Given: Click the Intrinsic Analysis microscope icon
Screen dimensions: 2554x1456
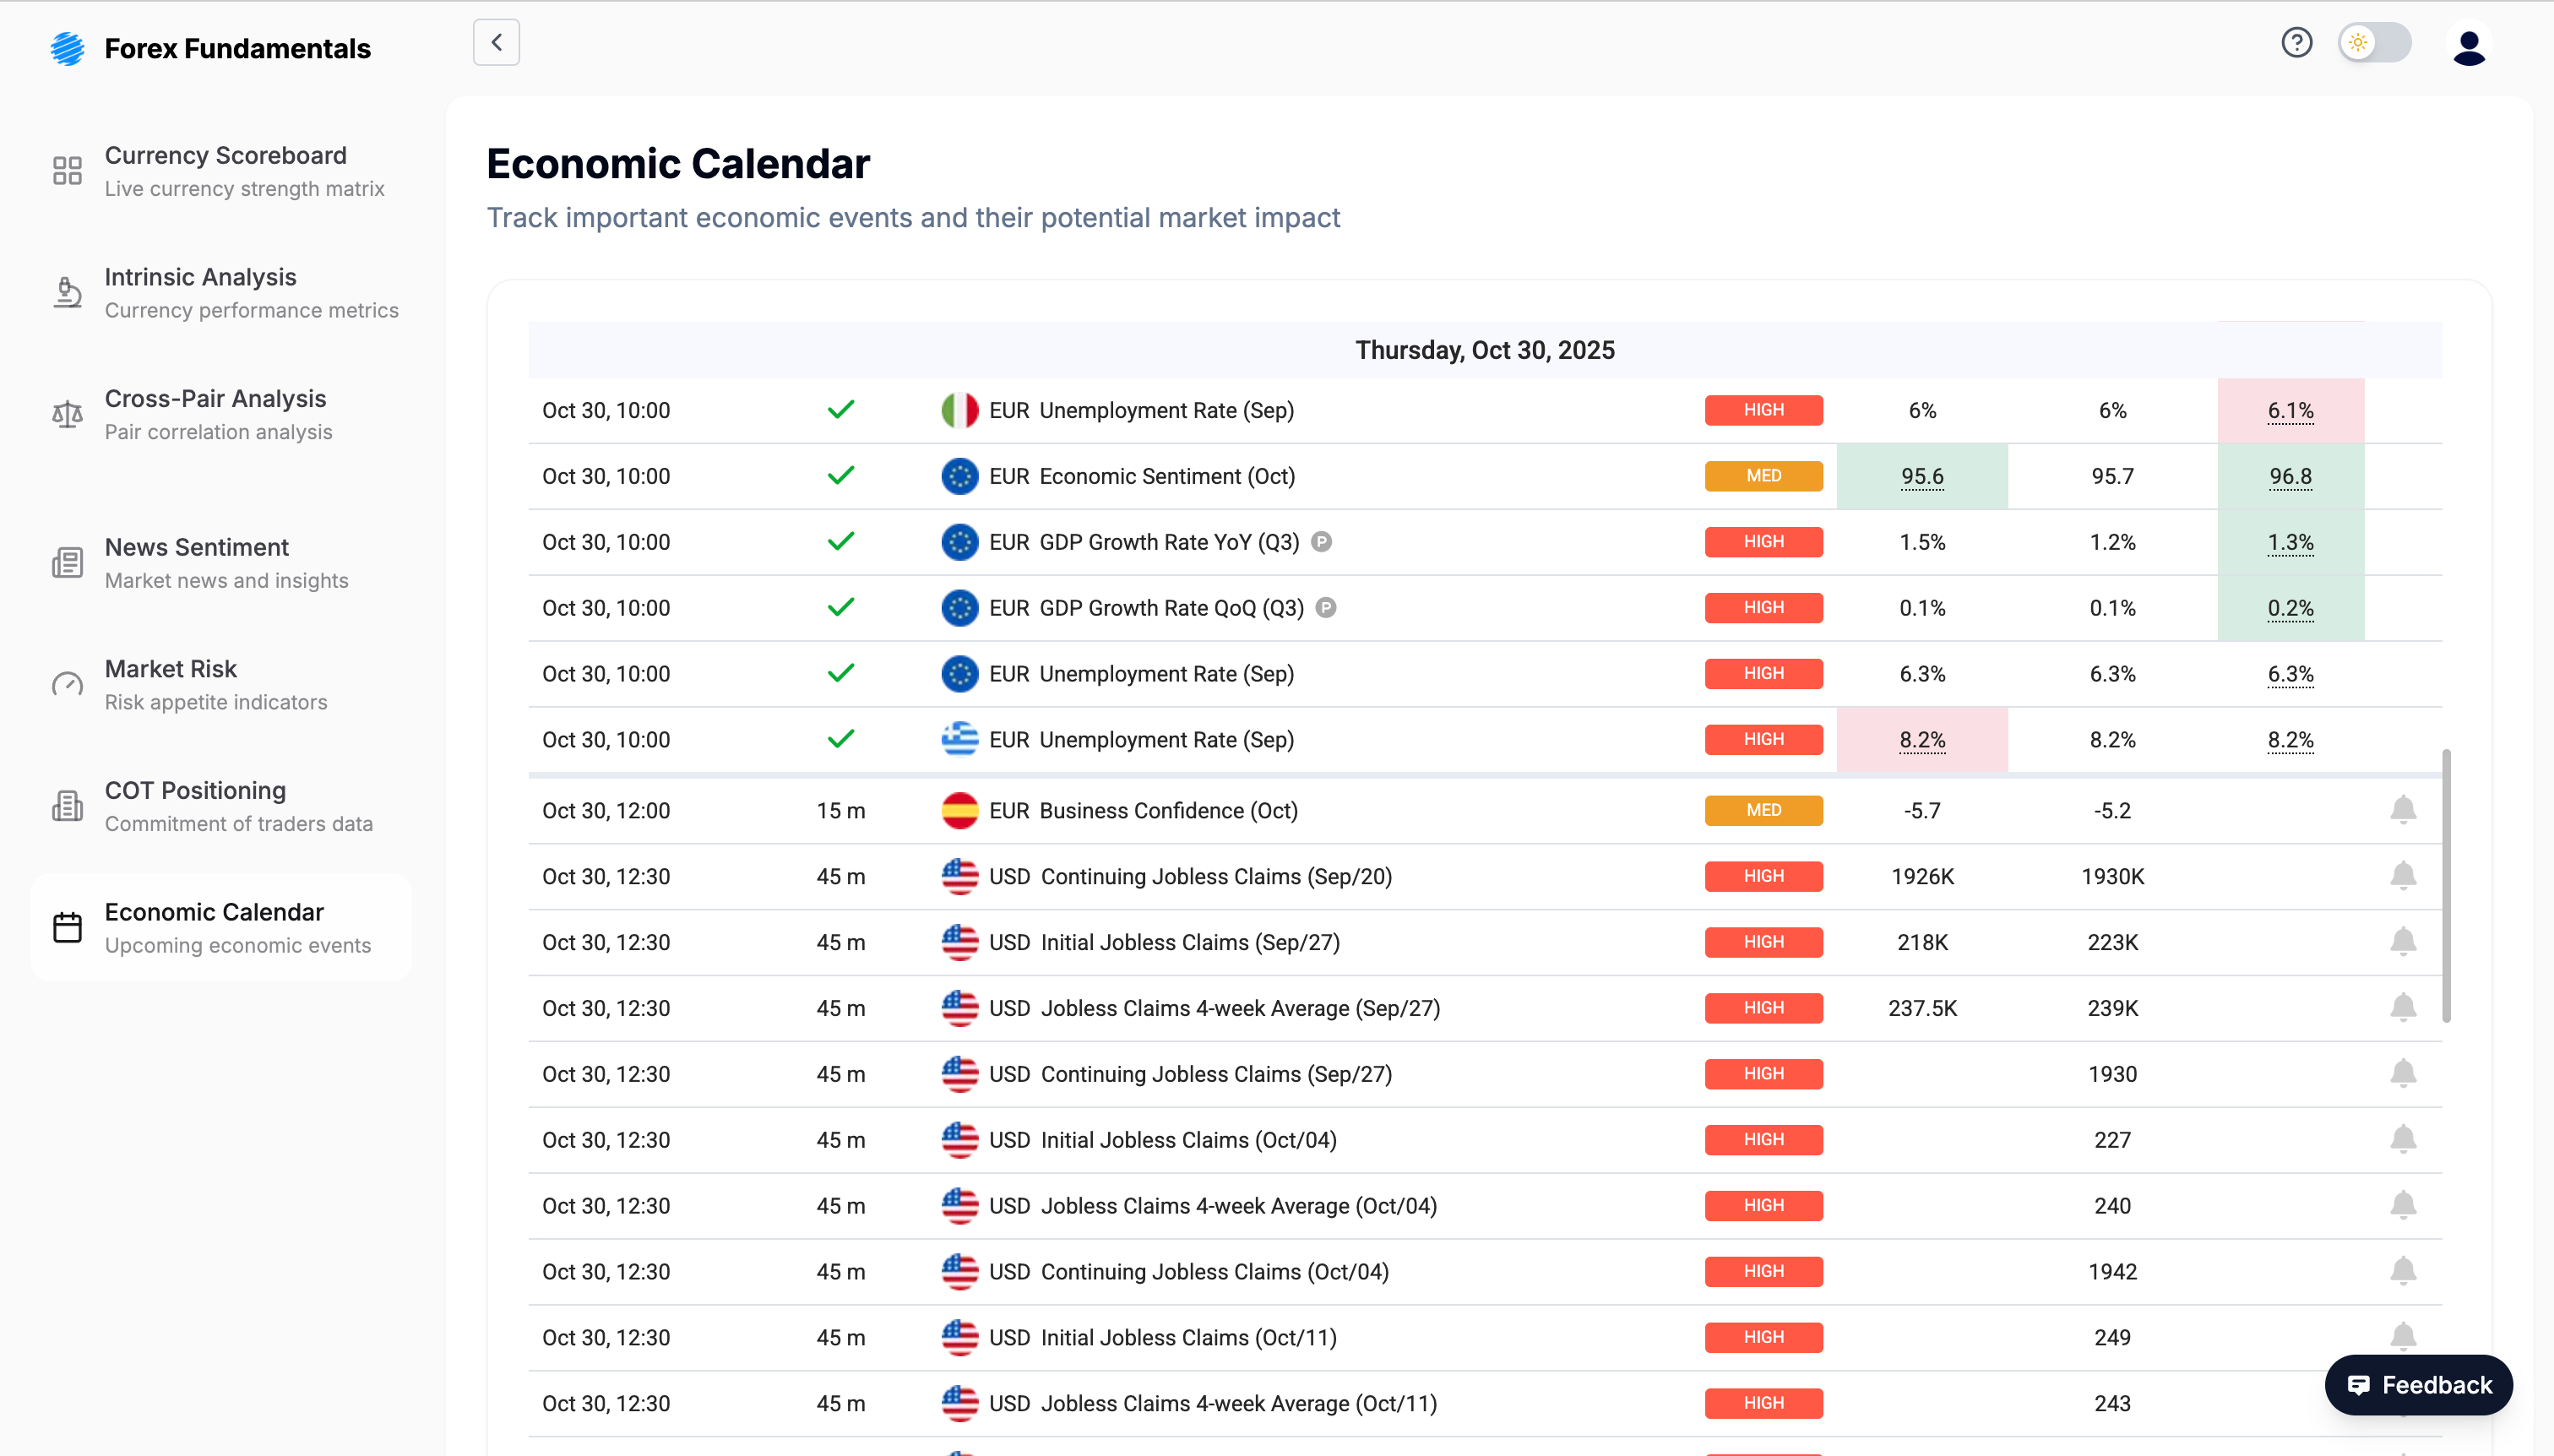Looking at the screenshot, I should [x=66, y=292].
